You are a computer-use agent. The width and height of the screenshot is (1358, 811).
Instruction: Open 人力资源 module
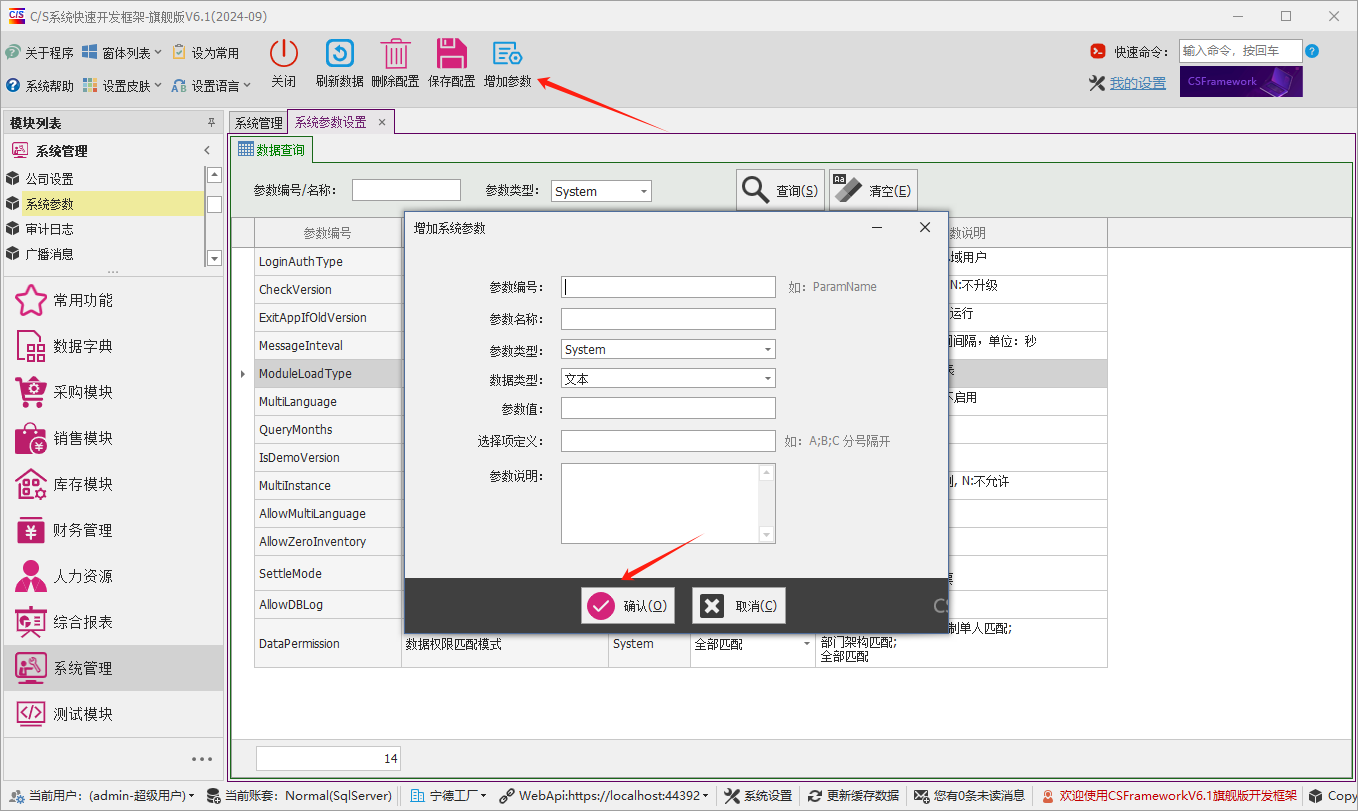(x=113, y=576)
